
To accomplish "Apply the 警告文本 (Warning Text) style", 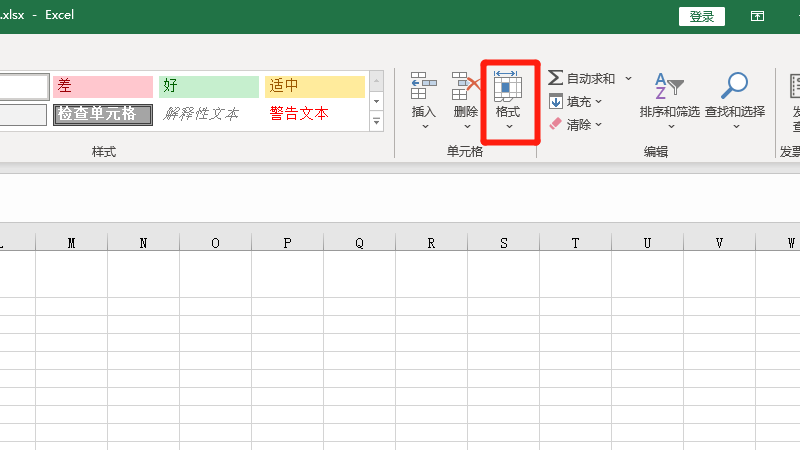I will coord(314,114).
